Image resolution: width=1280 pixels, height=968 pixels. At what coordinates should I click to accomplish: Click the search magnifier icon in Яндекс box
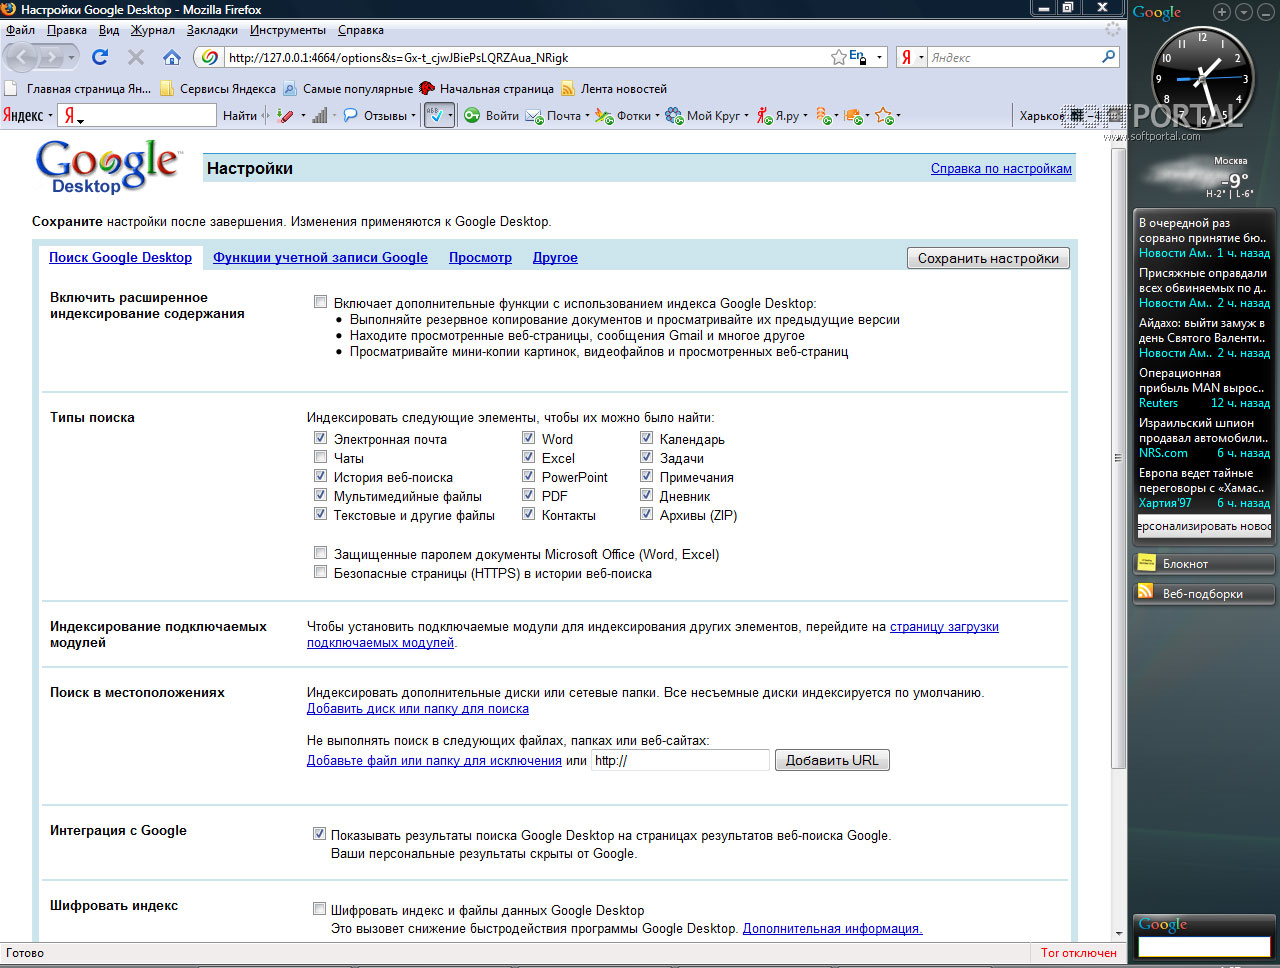pos(1108,57)
